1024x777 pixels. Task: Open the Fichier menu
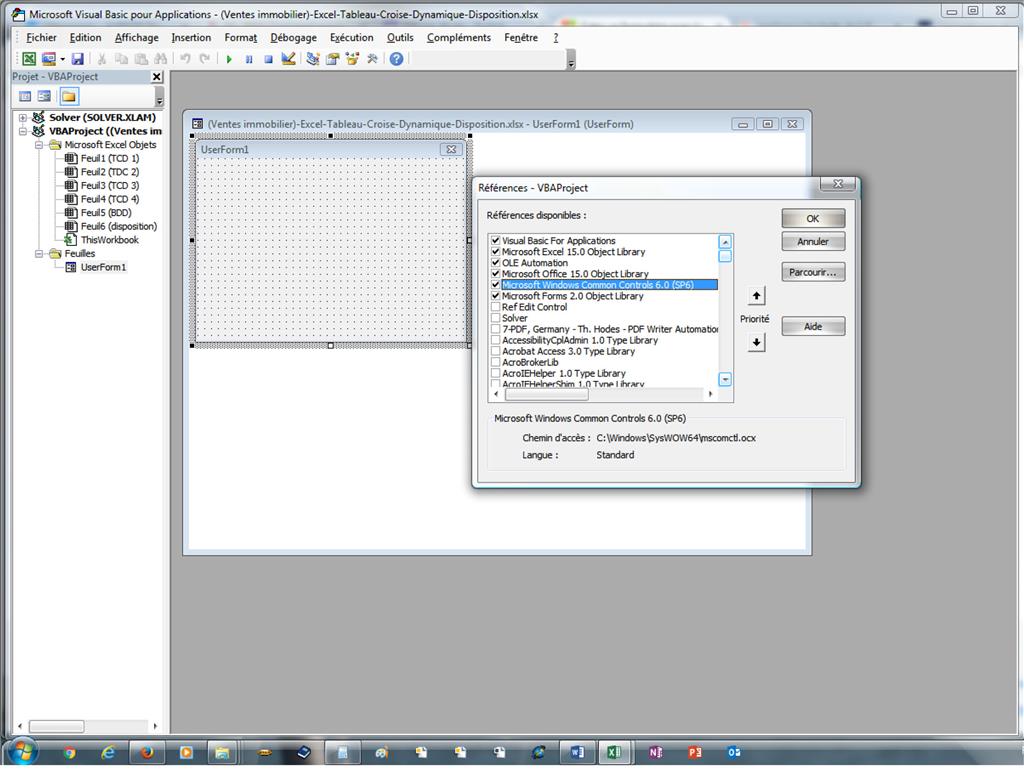pyautogui.click(x=41, y=37)
